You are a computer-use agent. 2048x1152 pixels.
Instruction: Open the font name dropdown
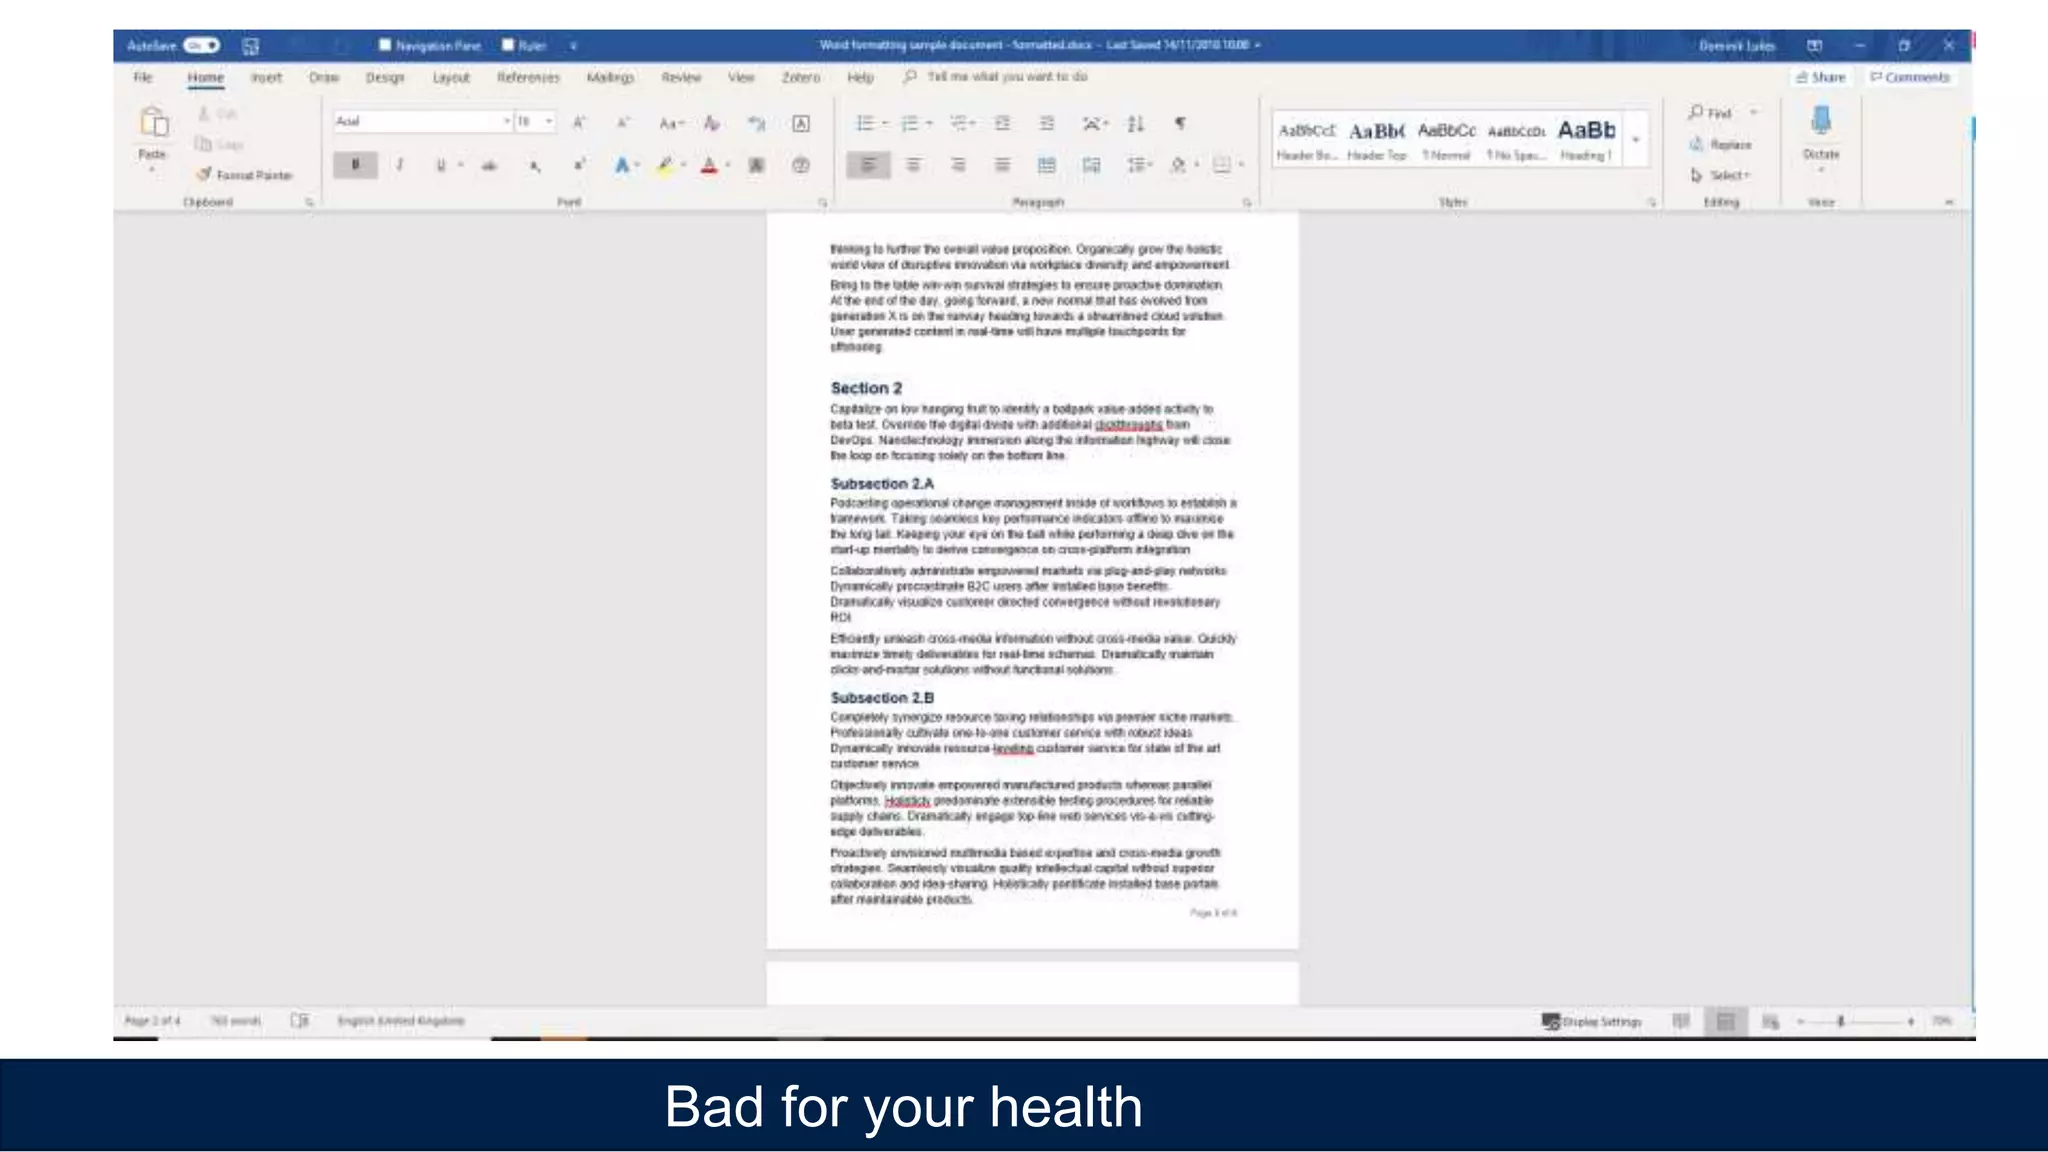pyautogui.click(x=506, y=121)
